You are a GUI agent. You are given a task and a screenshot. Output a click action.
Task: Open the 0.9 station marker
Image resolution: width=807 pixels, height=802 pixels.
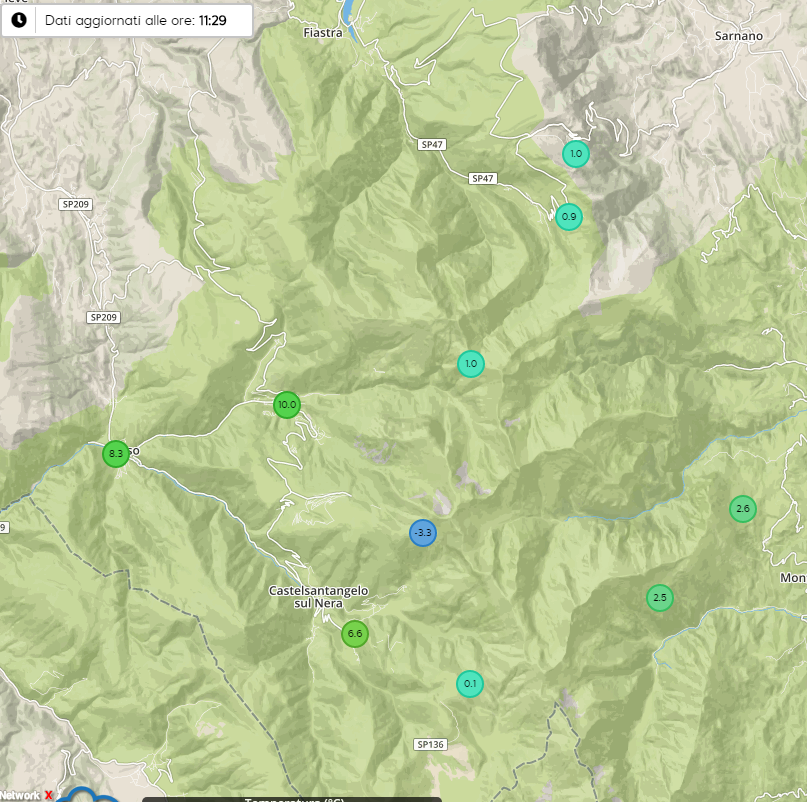569,217
